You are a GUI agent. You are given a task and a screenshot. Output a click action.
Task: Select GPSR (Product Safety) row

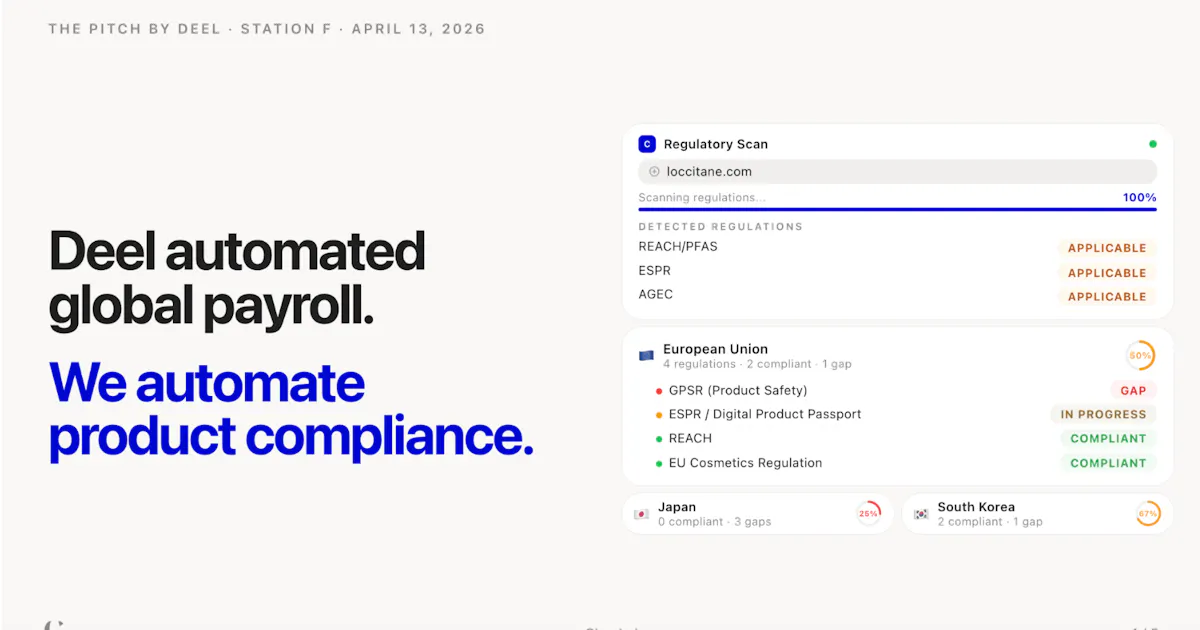coord(906,390)
